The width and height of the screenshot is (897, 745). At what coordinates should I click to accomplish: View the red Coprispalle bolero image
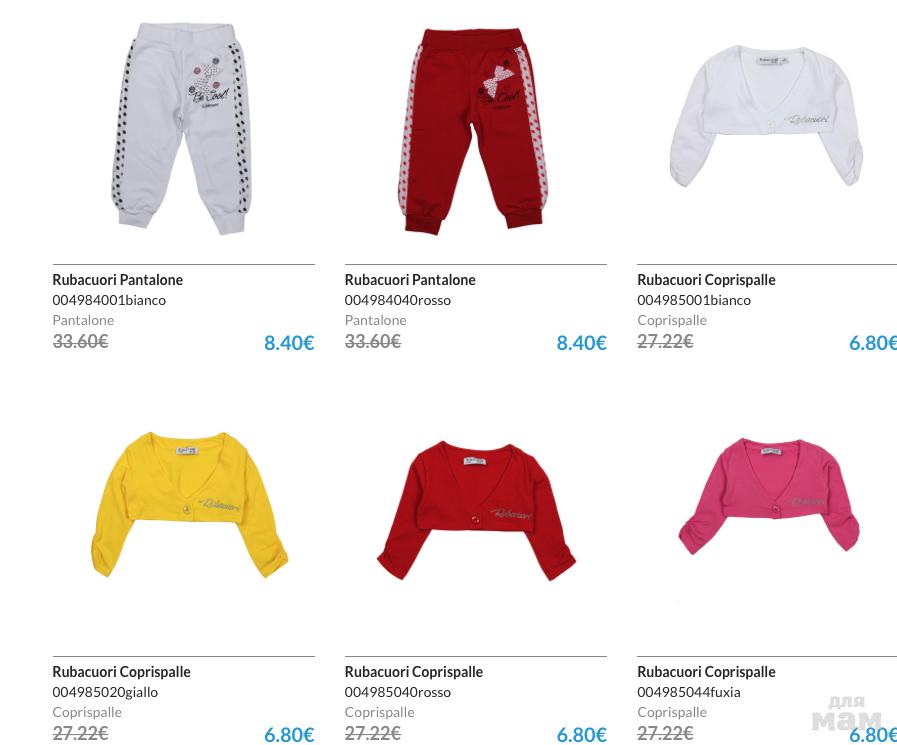click(x=476, y=511)
